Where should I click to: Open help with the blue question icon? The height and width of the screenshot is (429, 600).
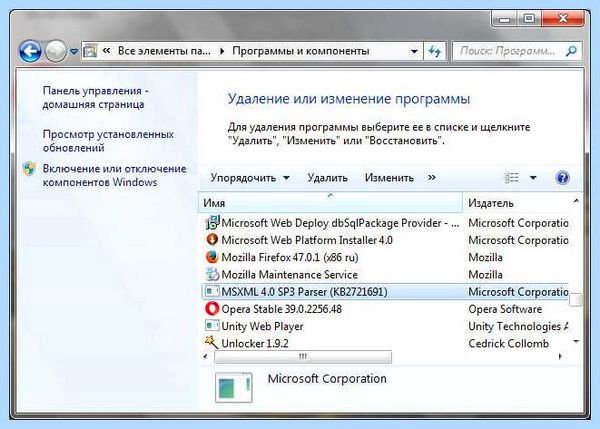coord(562,178)
